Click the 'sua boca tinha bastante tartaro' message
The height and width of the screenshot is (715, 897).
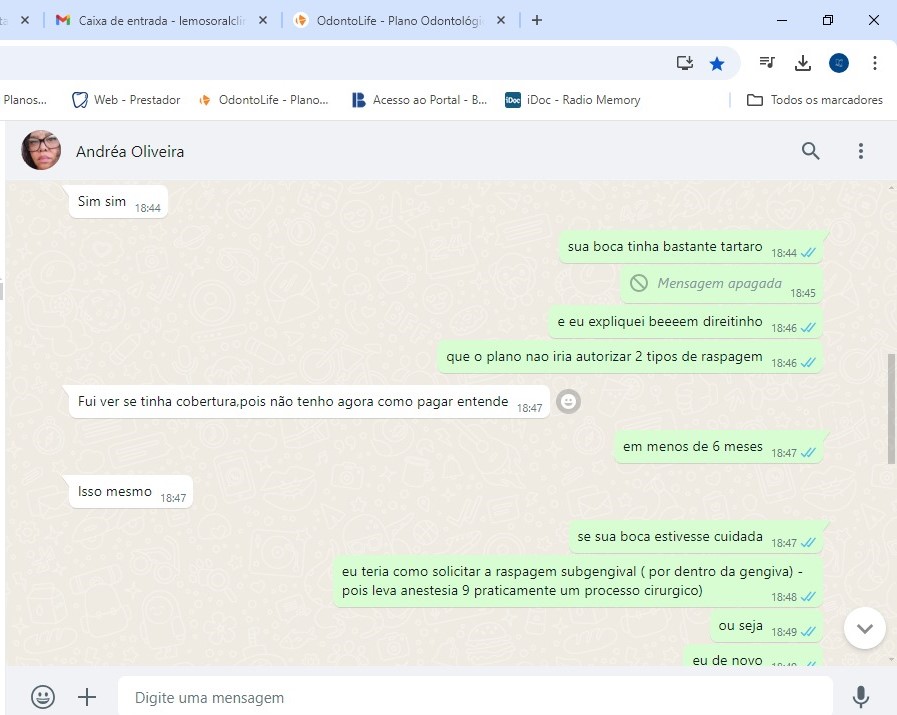[690, 247]
